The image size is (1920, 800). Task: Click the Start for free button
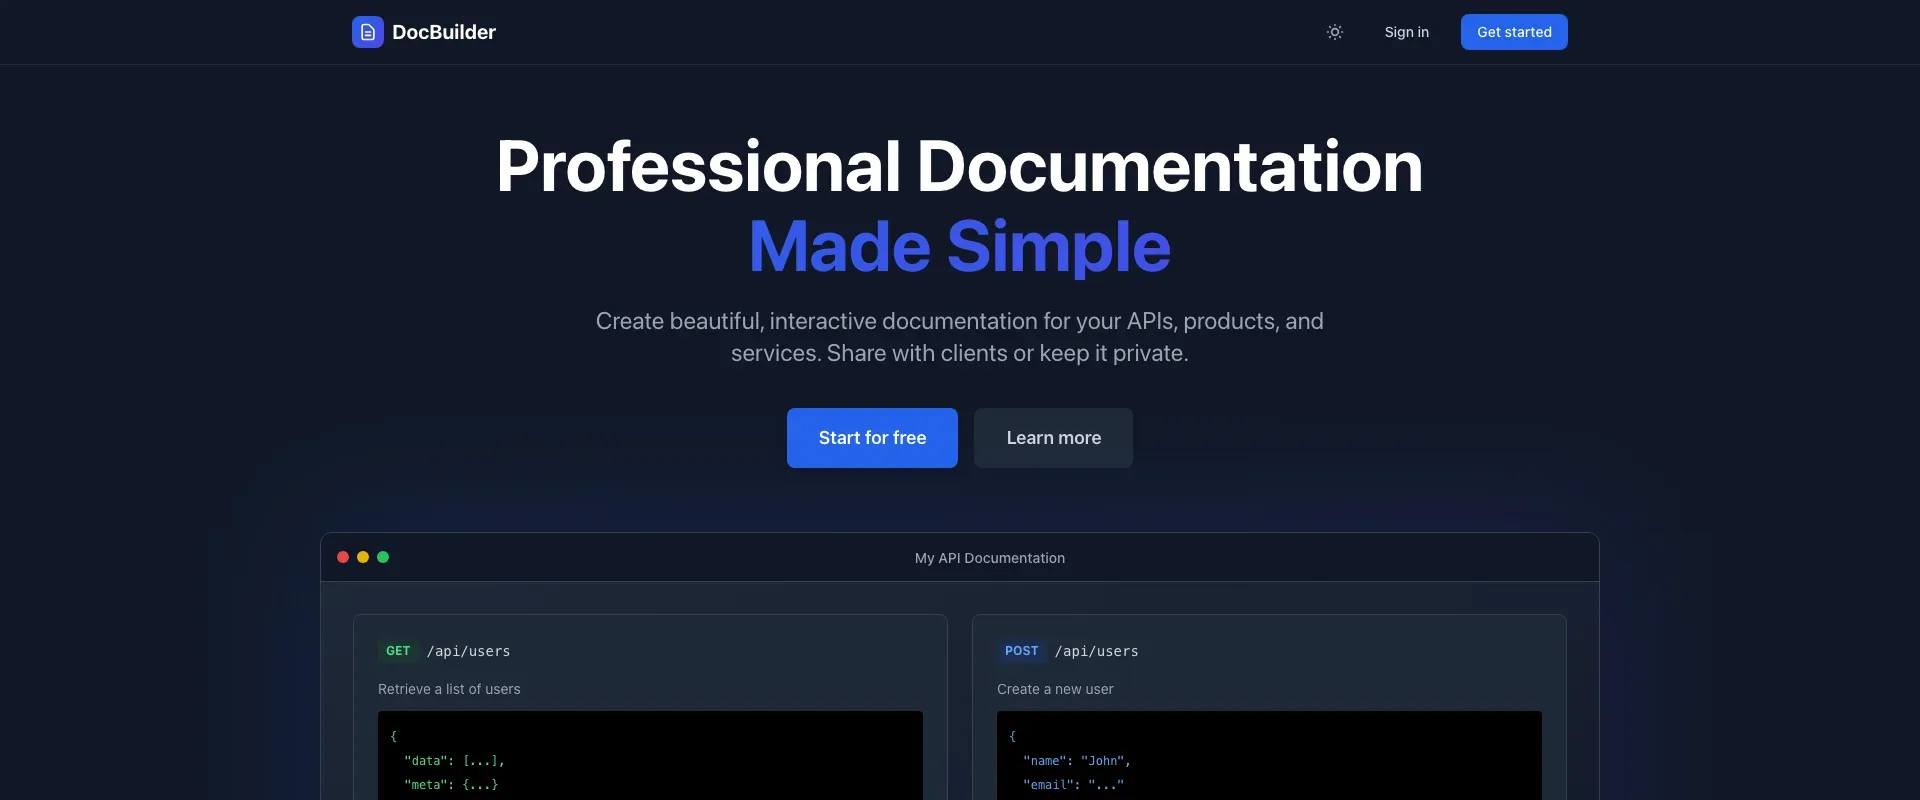[872, 438]
